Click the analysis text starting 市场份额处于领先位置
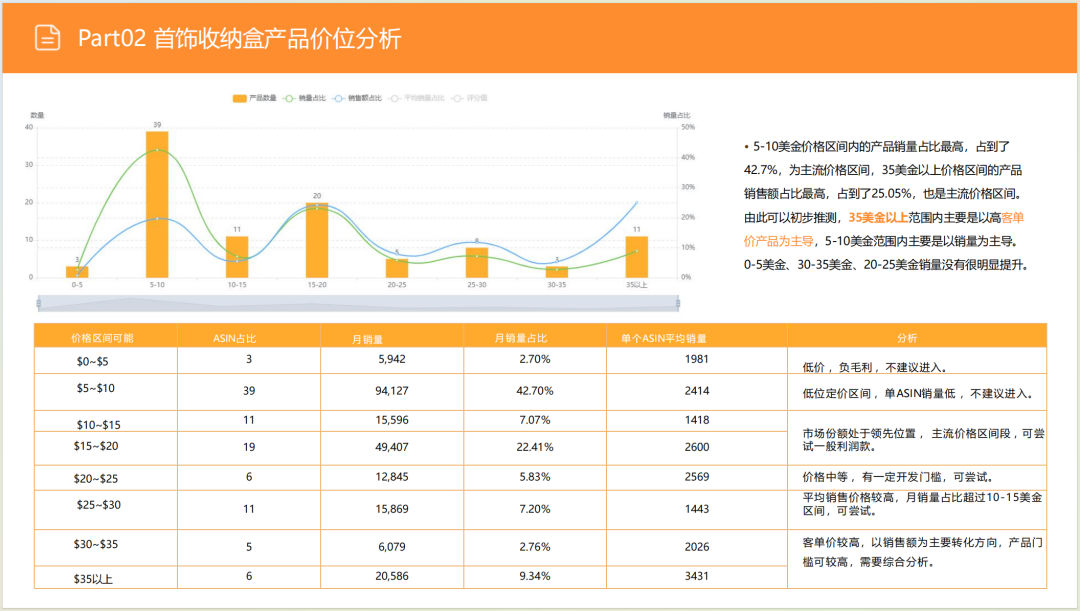 (923, 439)
